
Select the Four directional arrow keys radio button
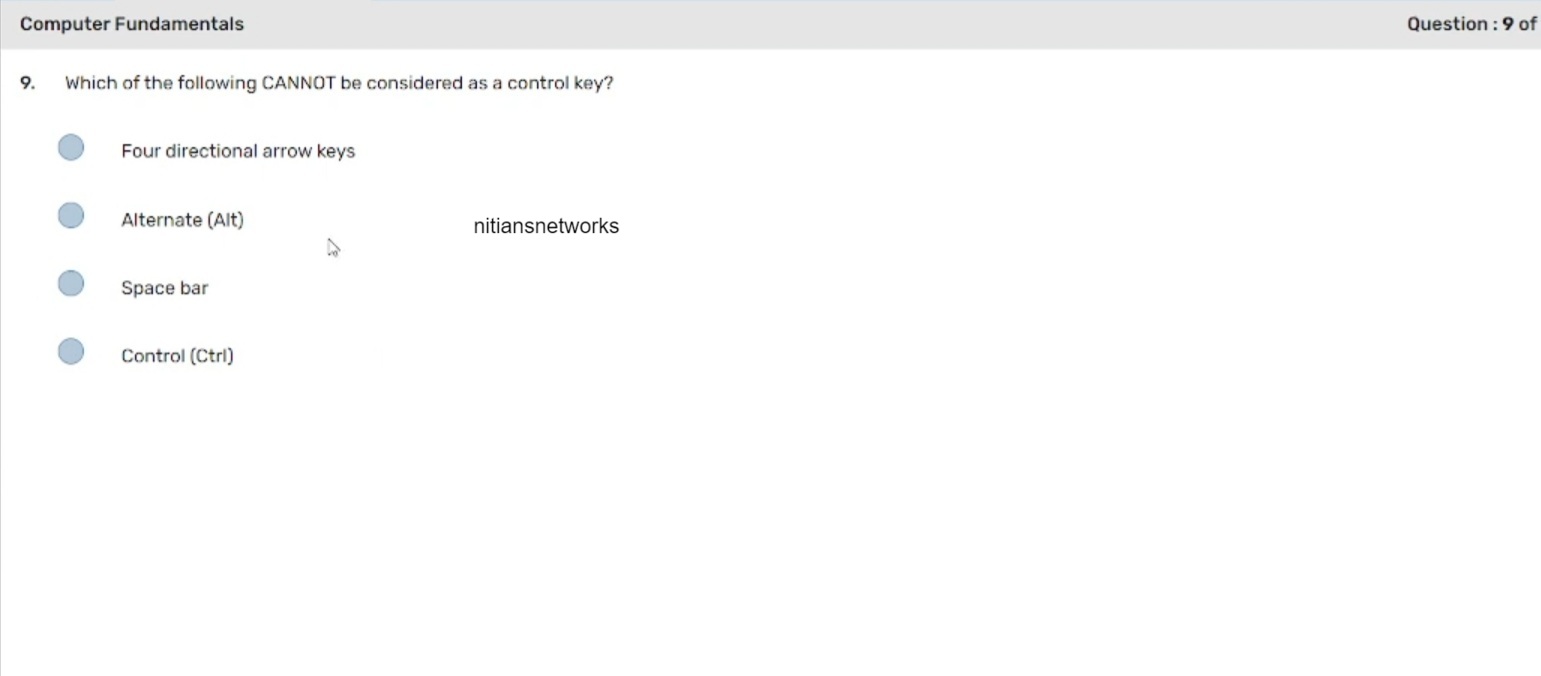pos(71,148)
